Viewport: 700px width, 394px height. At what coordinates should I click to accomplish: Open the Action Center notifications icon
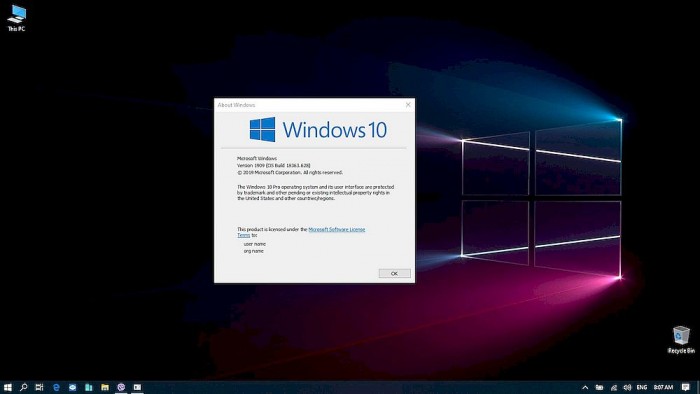tap(686, 387)
